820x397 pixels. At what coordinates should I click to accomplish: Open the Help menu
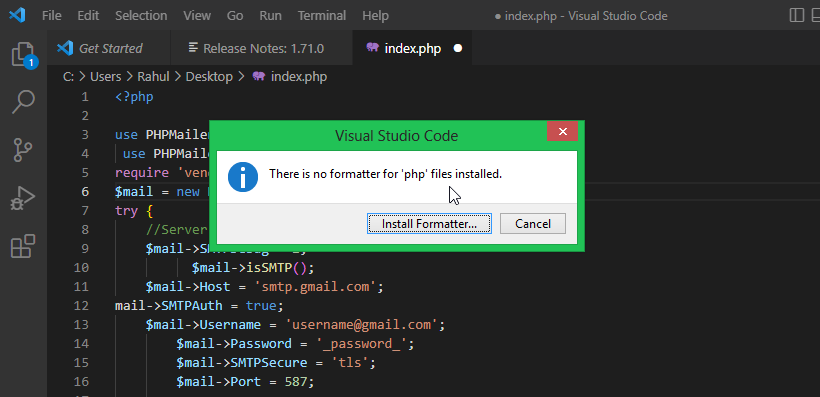pyautogui.click(x=375, y=16)
